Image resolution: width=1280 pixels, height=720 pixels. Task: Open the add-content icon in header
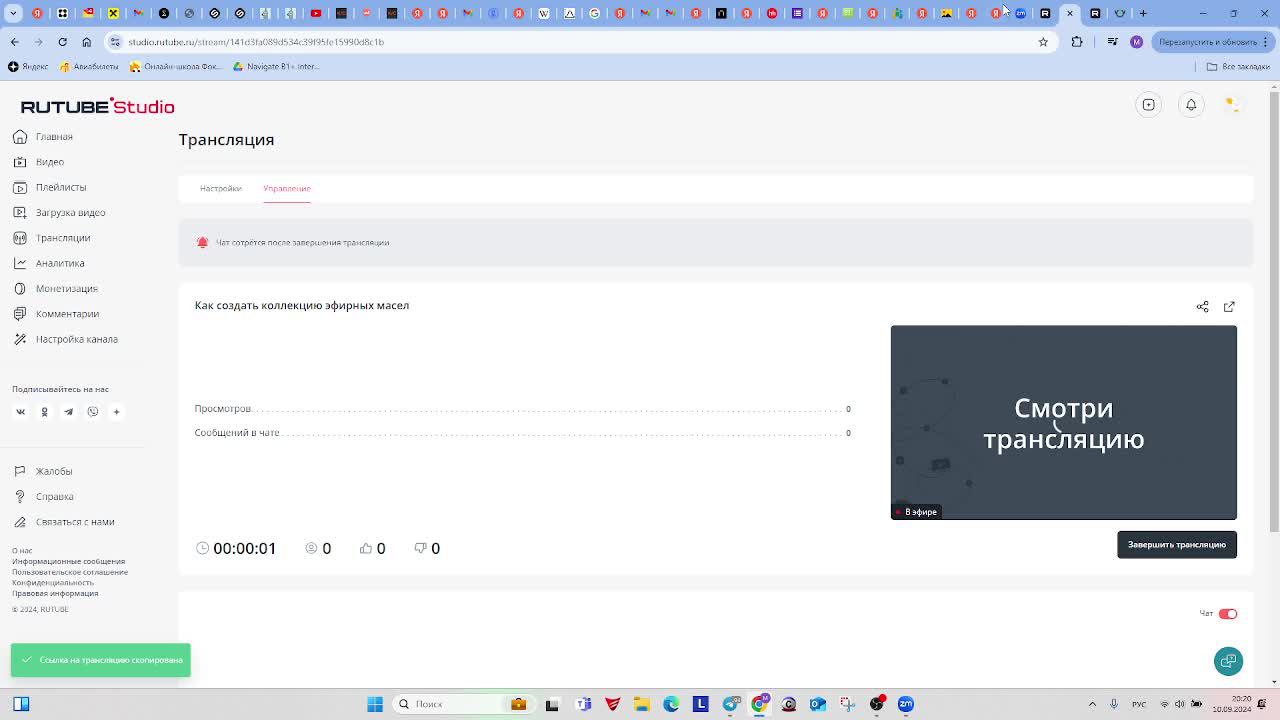pos(1149,105)
